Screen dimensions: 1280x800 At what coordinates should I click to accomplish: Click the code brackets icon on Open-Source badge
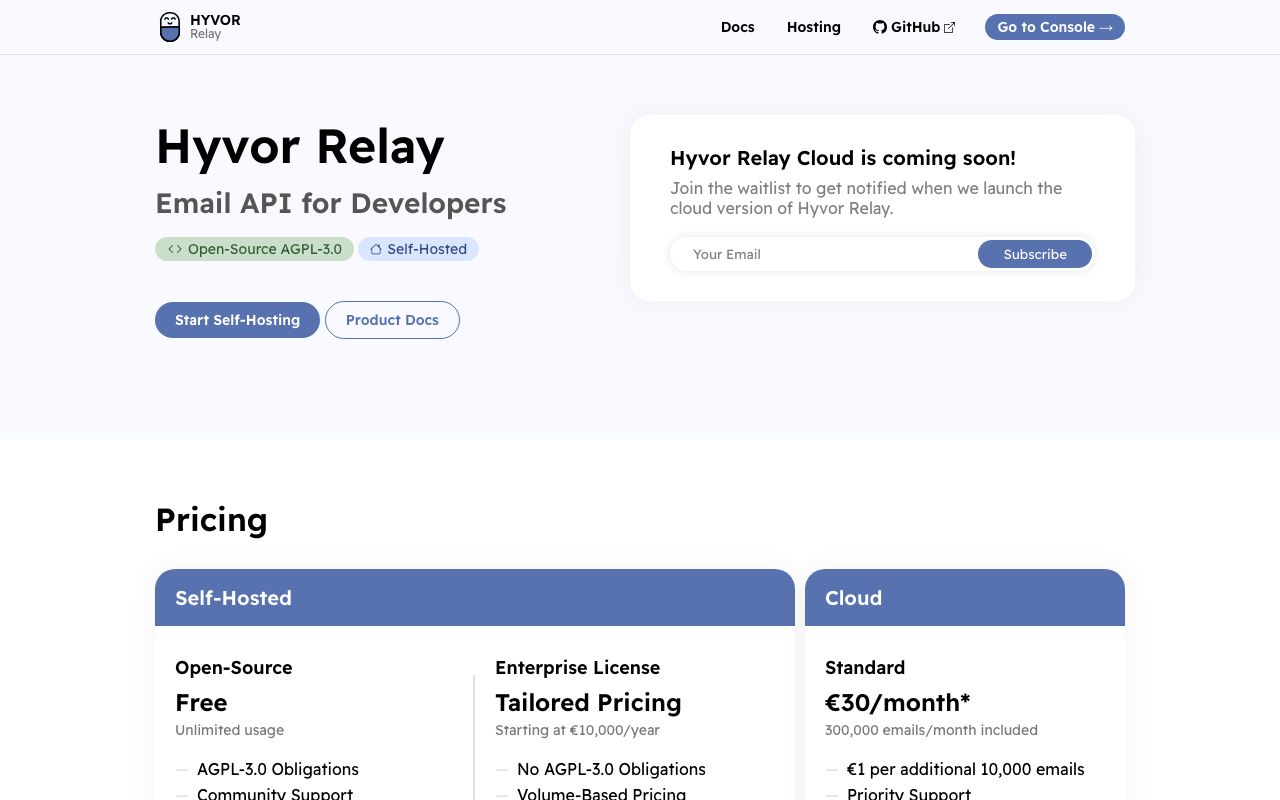point(175,249)
